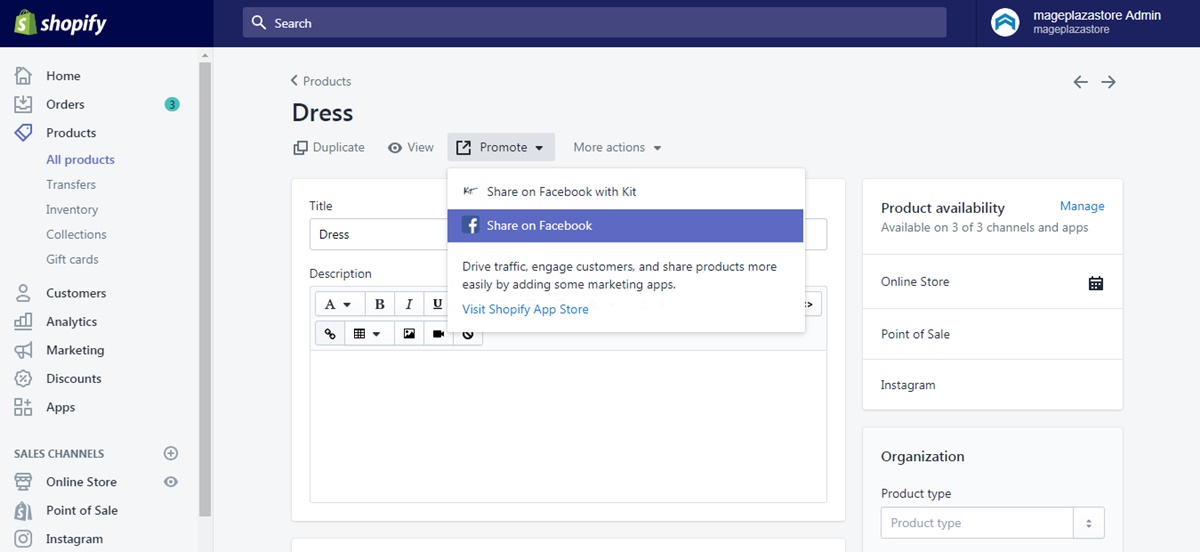
Task: Click into the Search bar
Action: 594,23
